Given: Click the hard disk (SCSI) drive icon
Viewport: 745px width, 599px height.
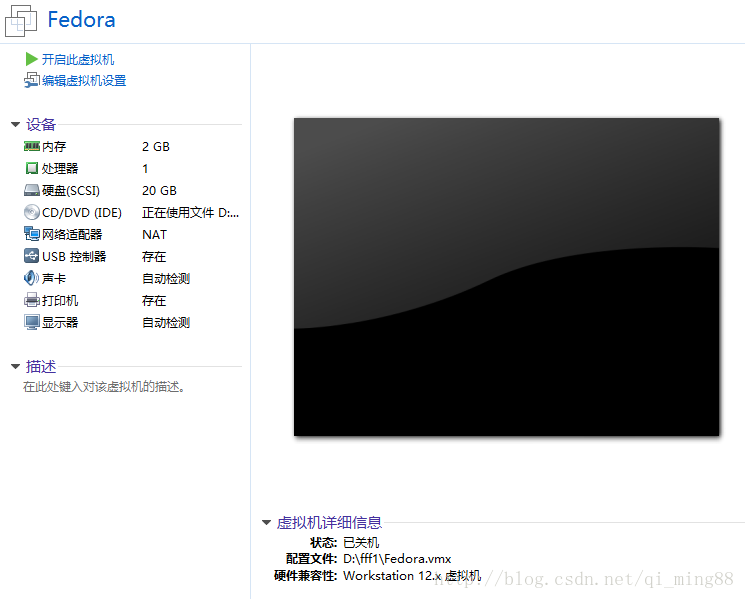Looking at the screenshot, I should pyautogui.click(x=31, y=190).
